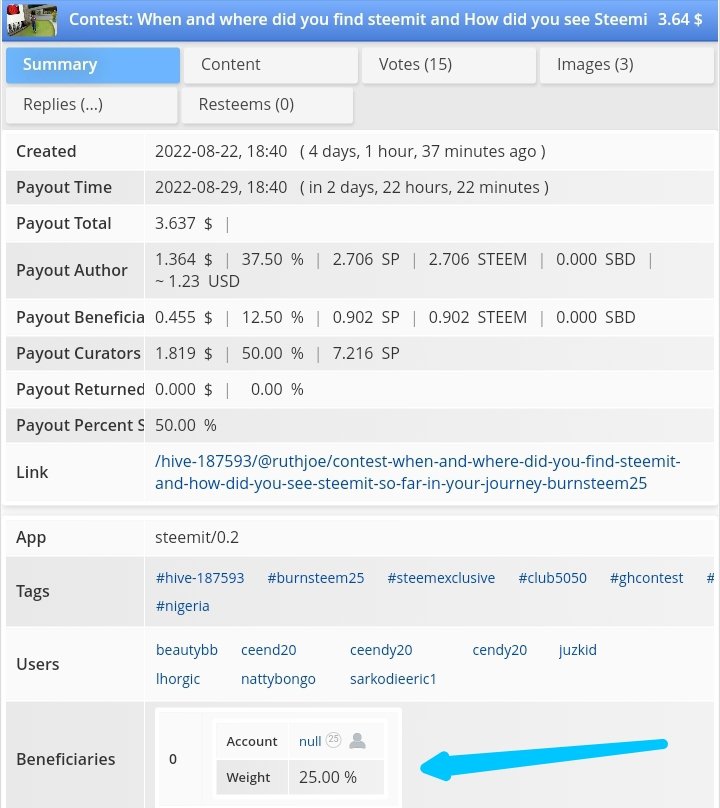Click the Payout Curators row label
The height and width of the screenshot is (808, 720).
tap(78, 354)
